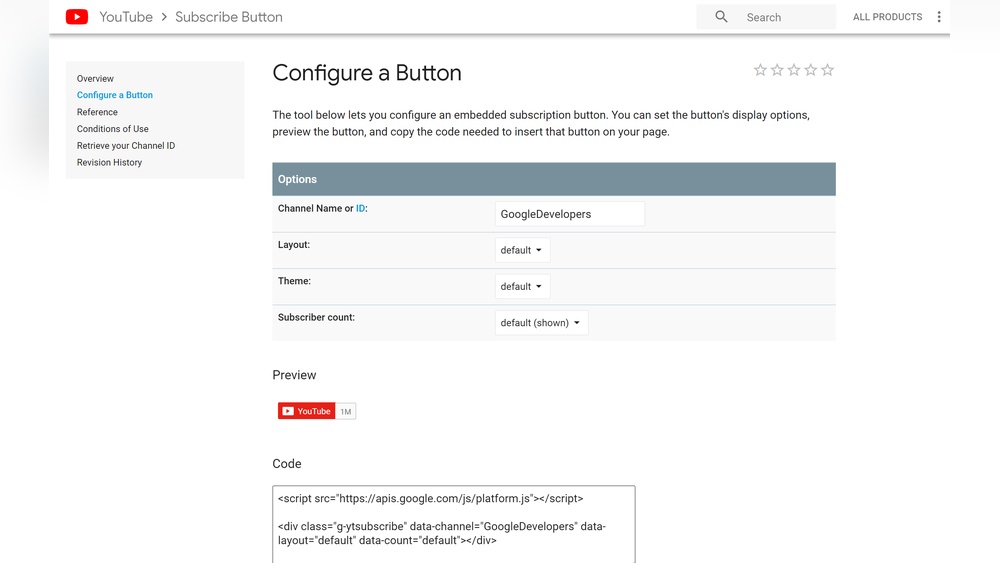The image size is (1000, 563).
Task: Click the Subscribe Button breadcrumb link
Action: tap(229, 17)
